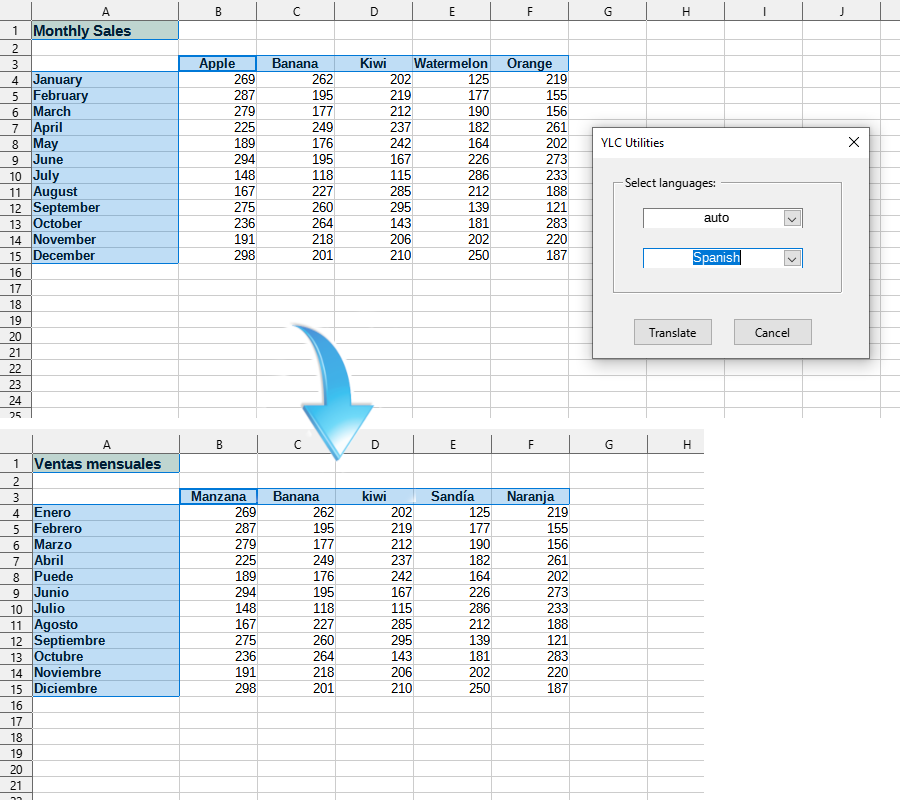Click the 'Naranja' column heading cell
900x800 pixels.
click(x=530, y=497)
